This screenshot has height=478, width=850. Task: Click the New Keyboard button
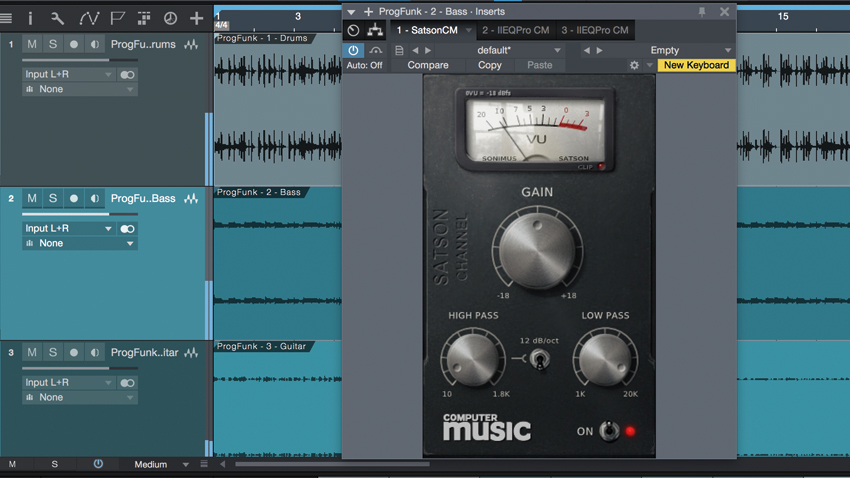coord(697,65)
